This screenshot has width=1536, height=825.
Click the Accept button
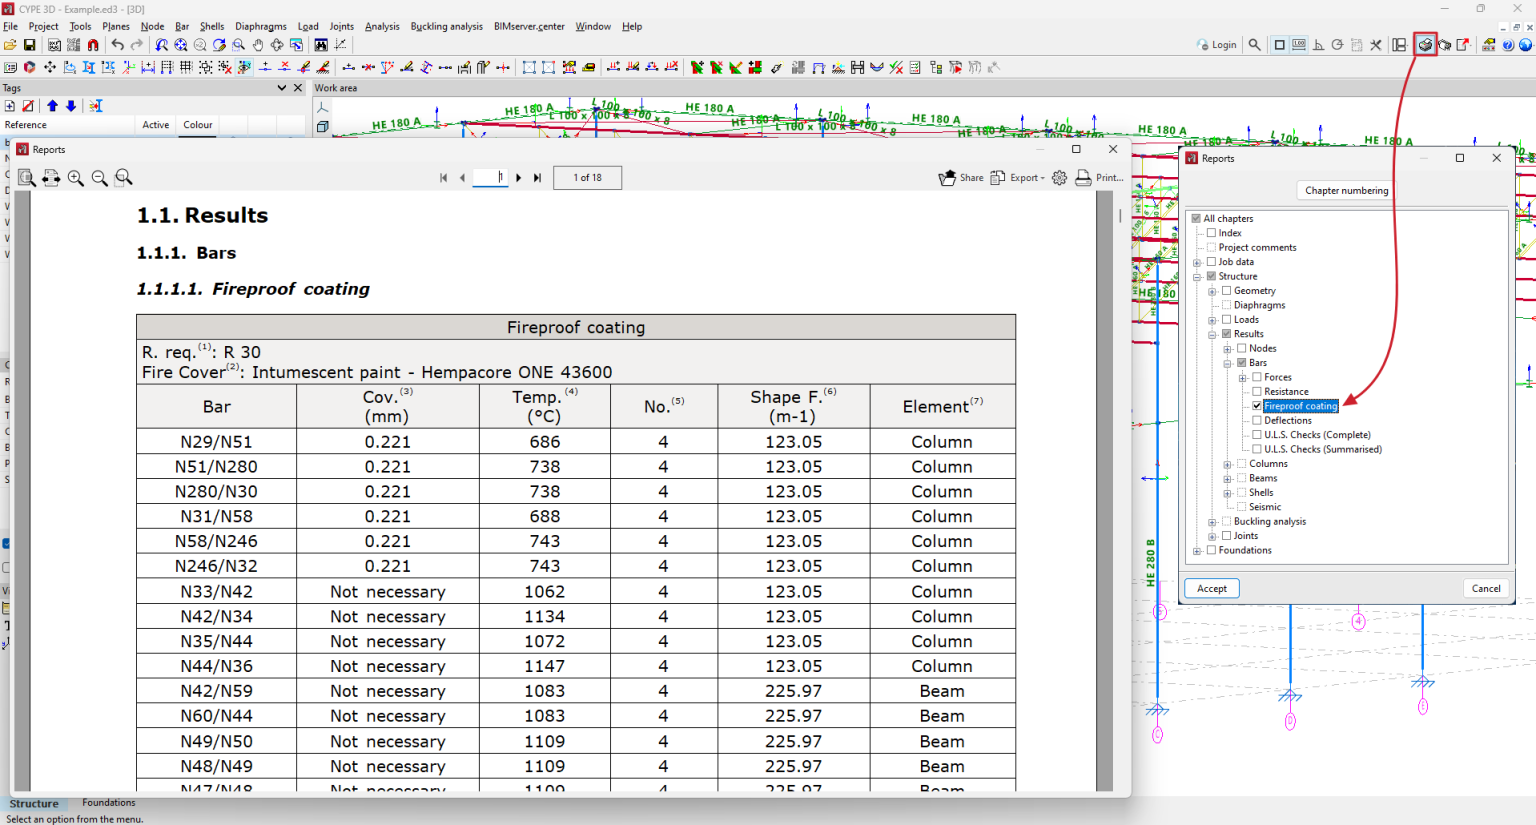pyautogui.click(x=1212, y=588)
